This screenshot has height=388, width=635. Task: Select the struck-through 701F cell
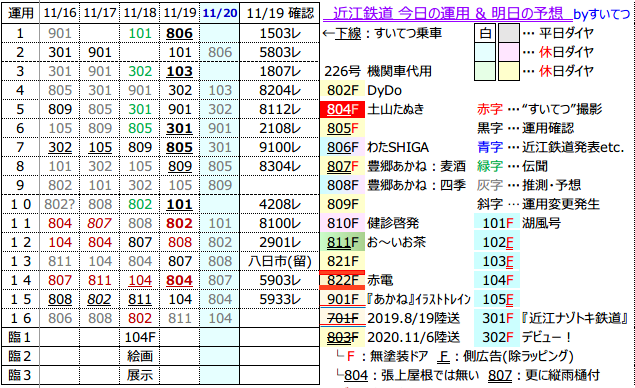point(343,318)
